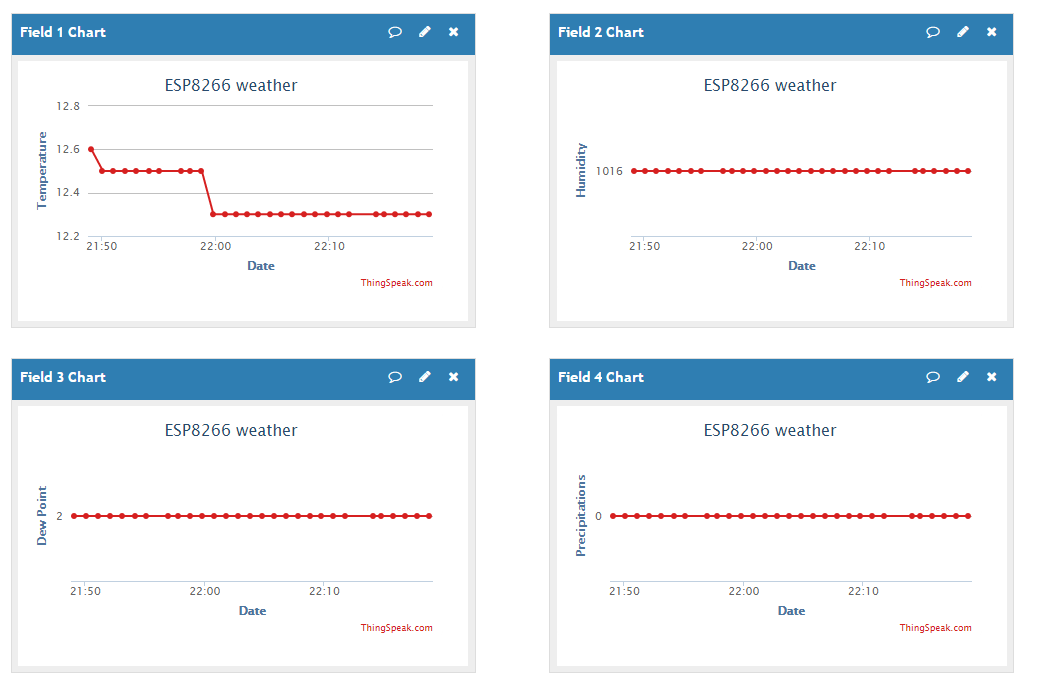Follow ThingSpeak.com link under Dew Point chart
This screenshot has height=685, width=1037.
pyautogui.click(x=396, y=628)
